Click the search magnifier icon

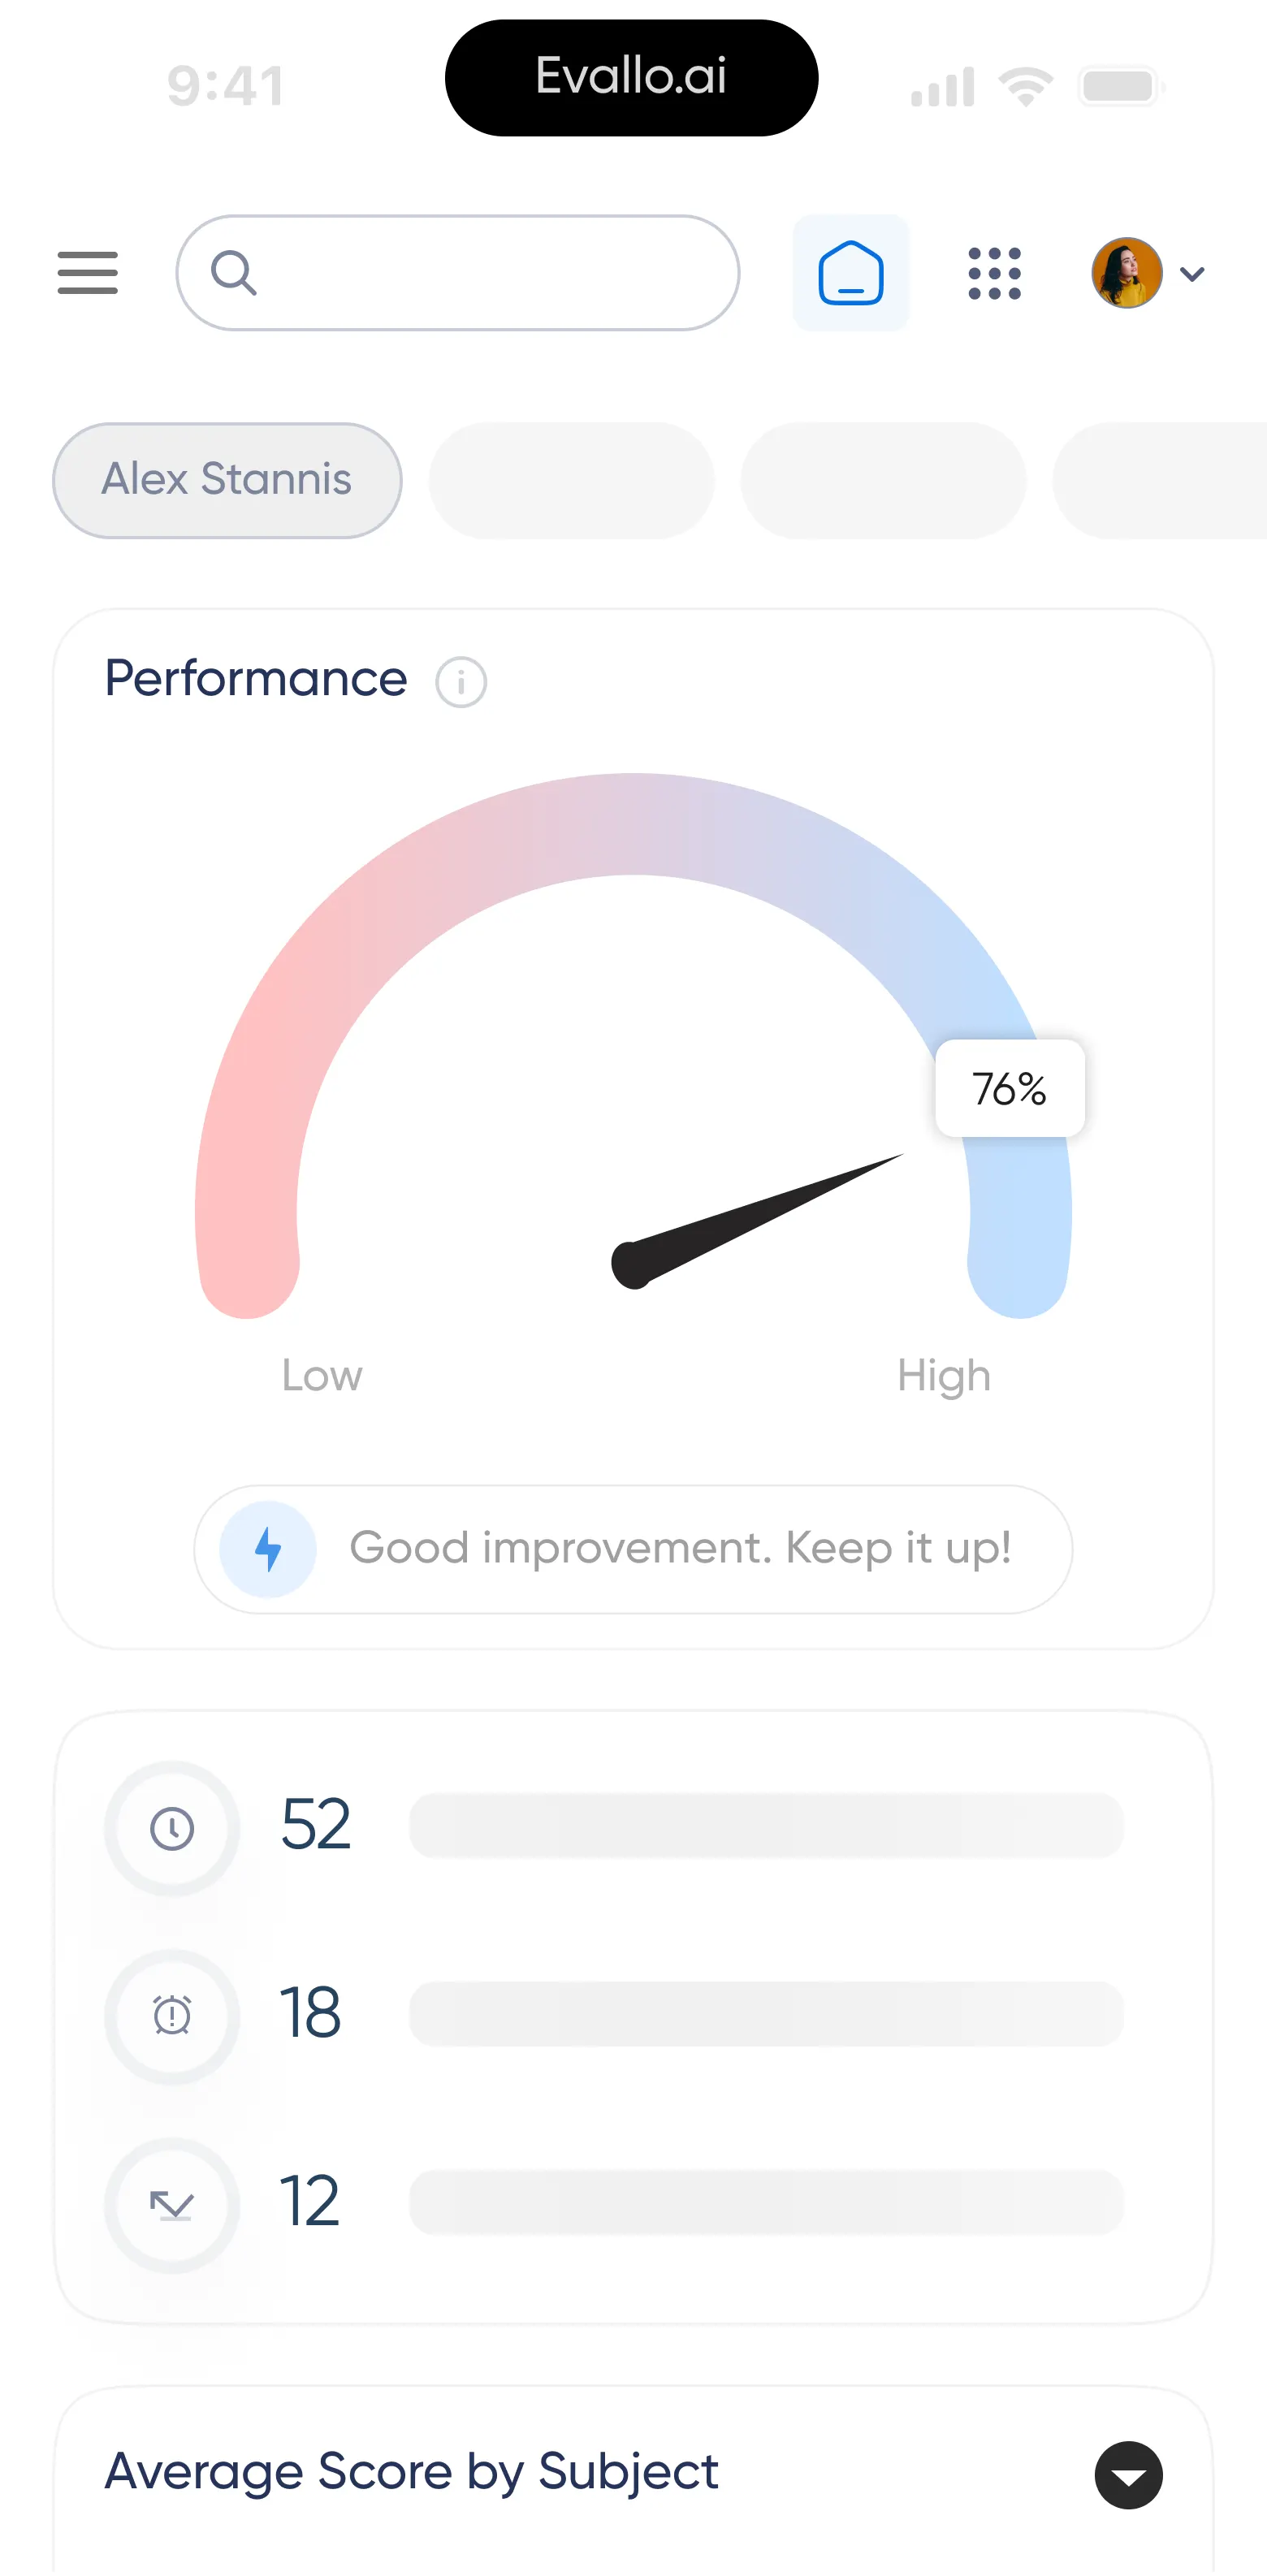coord(235,272)
